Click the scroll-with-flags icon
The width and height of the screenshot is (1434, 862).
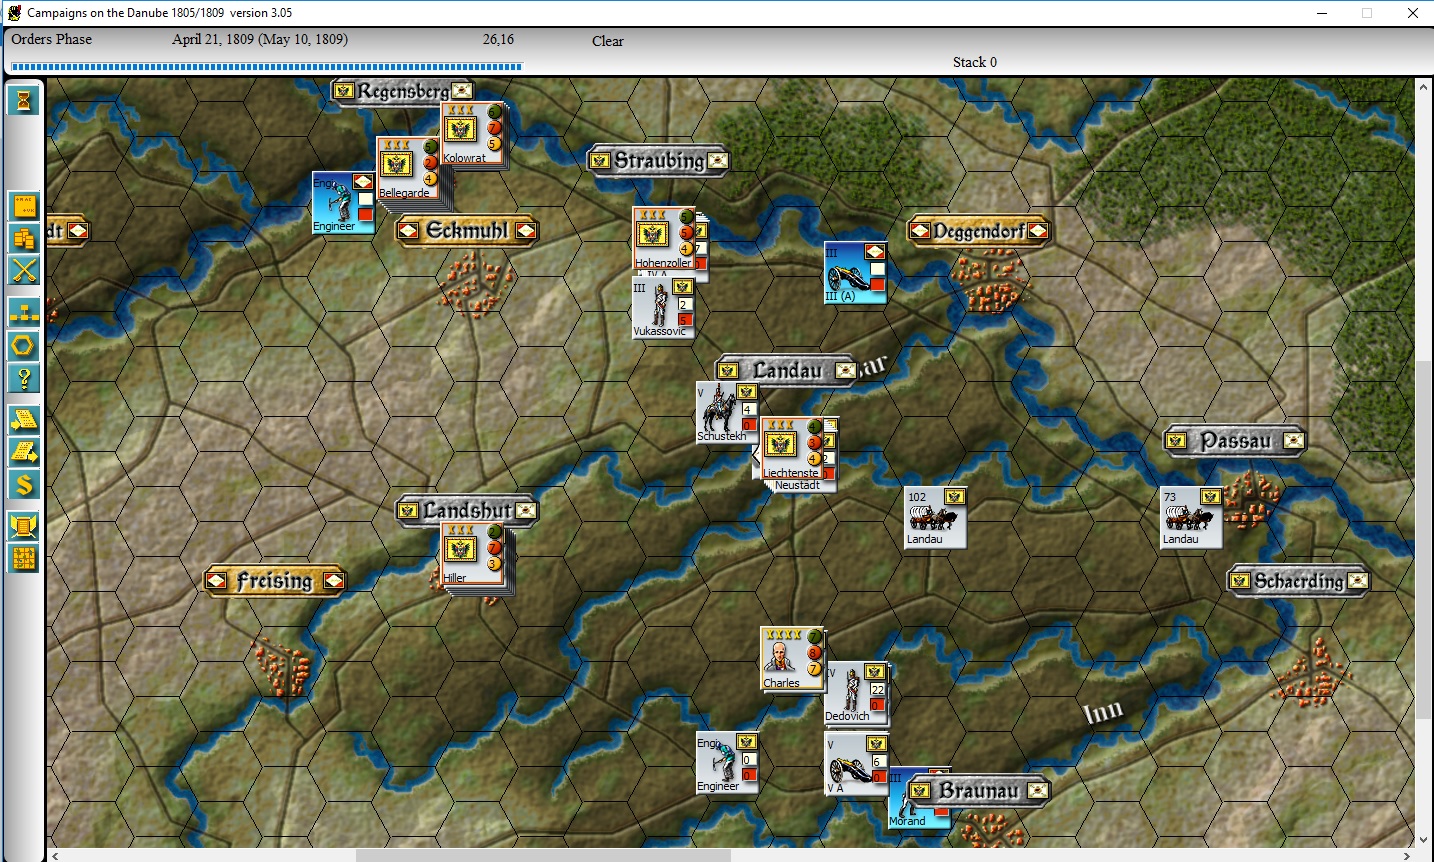click(24, 526)
